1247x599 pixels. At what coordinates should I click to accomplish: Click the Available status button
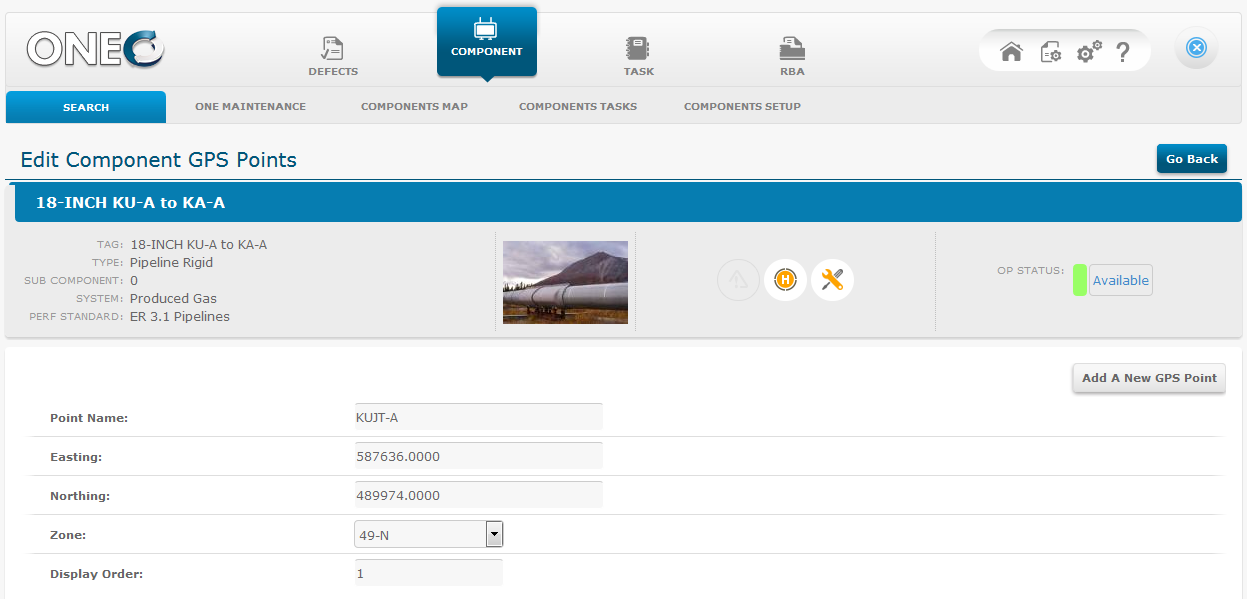click(x=1120, y=280)
